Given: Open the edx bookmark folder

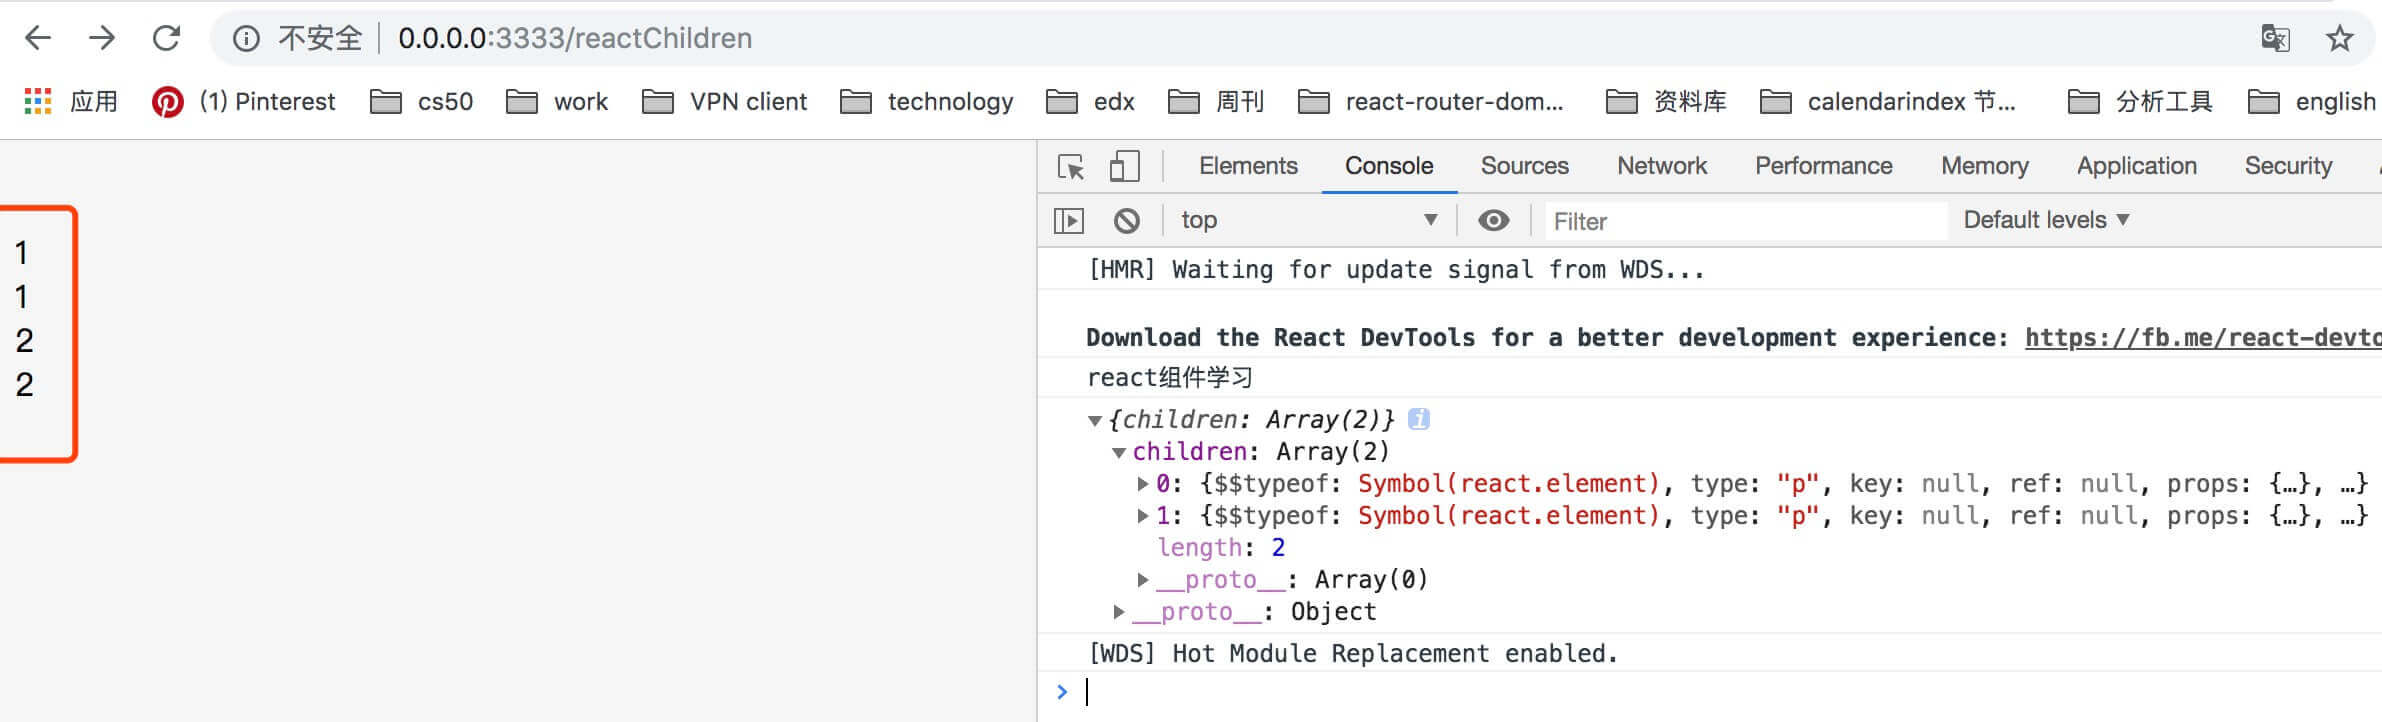Looking at the screenshot, I should (1090, 101).
